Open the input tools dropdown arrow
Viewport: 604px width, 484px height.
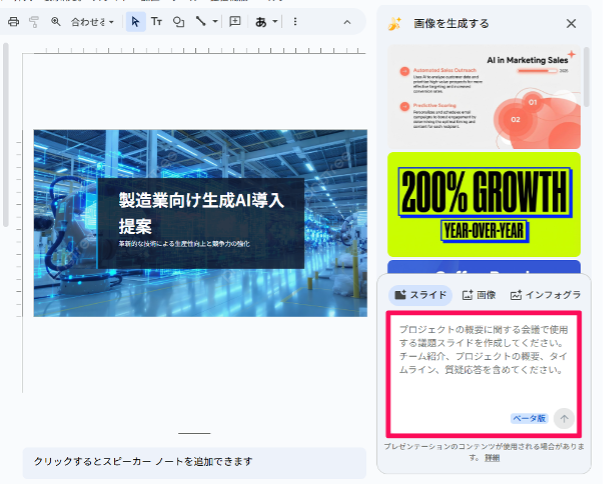pyautogui.click(x=275, y=22)
